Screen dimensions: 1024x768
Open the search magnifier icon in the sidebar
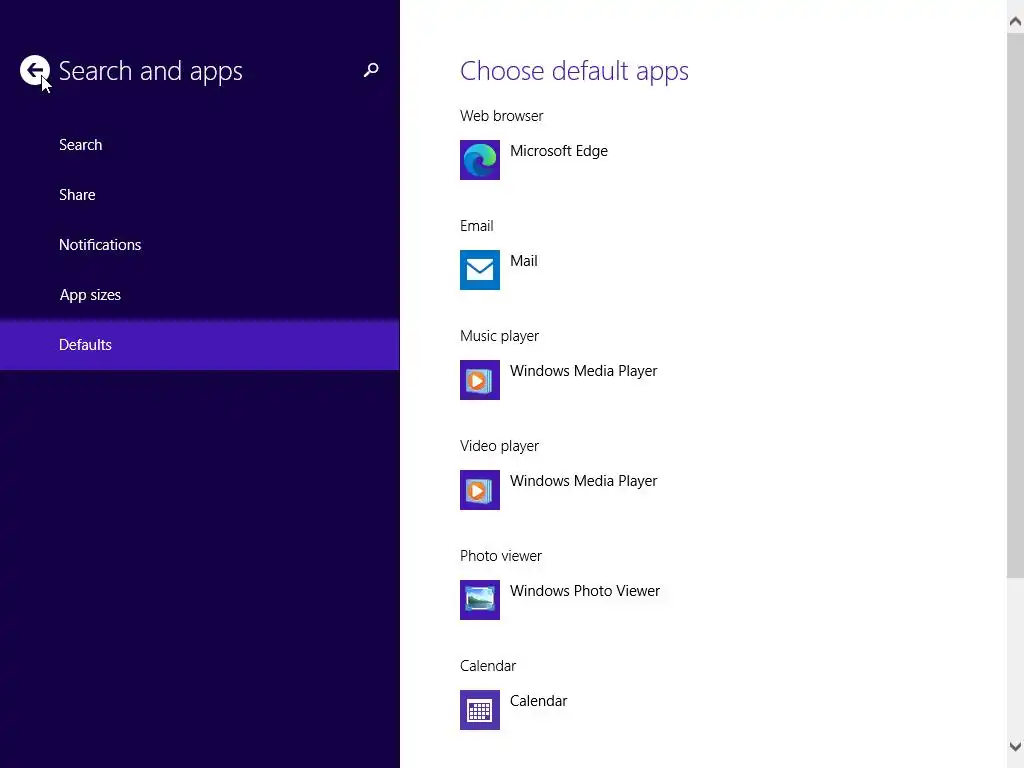pos(371,70)
